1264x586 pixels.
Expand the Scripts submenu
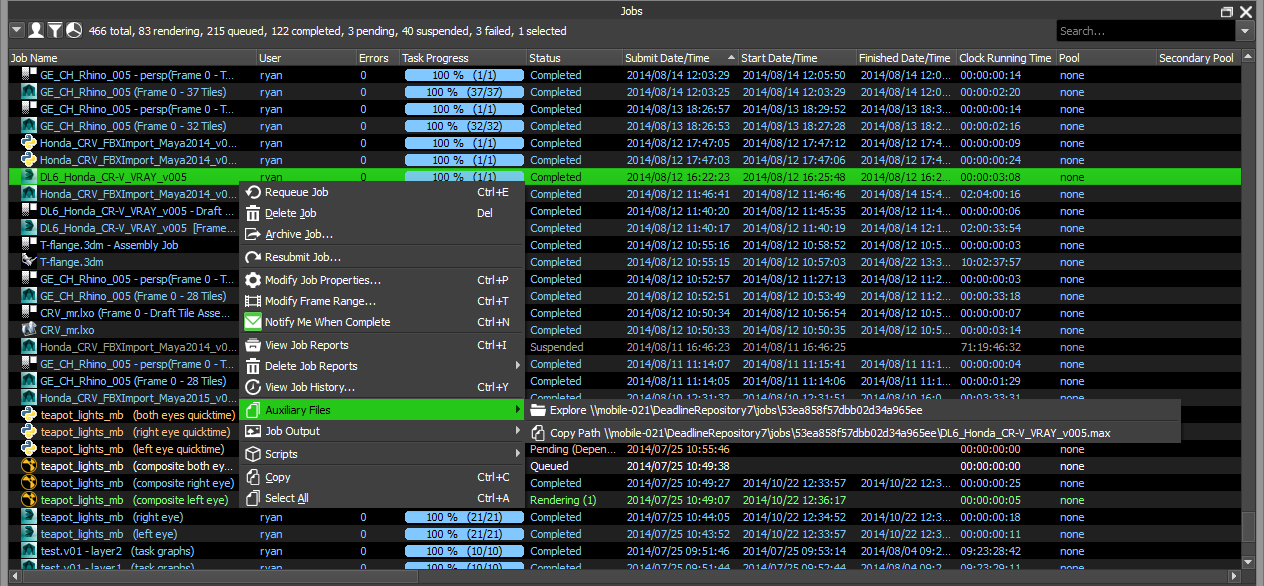point(382,454)
